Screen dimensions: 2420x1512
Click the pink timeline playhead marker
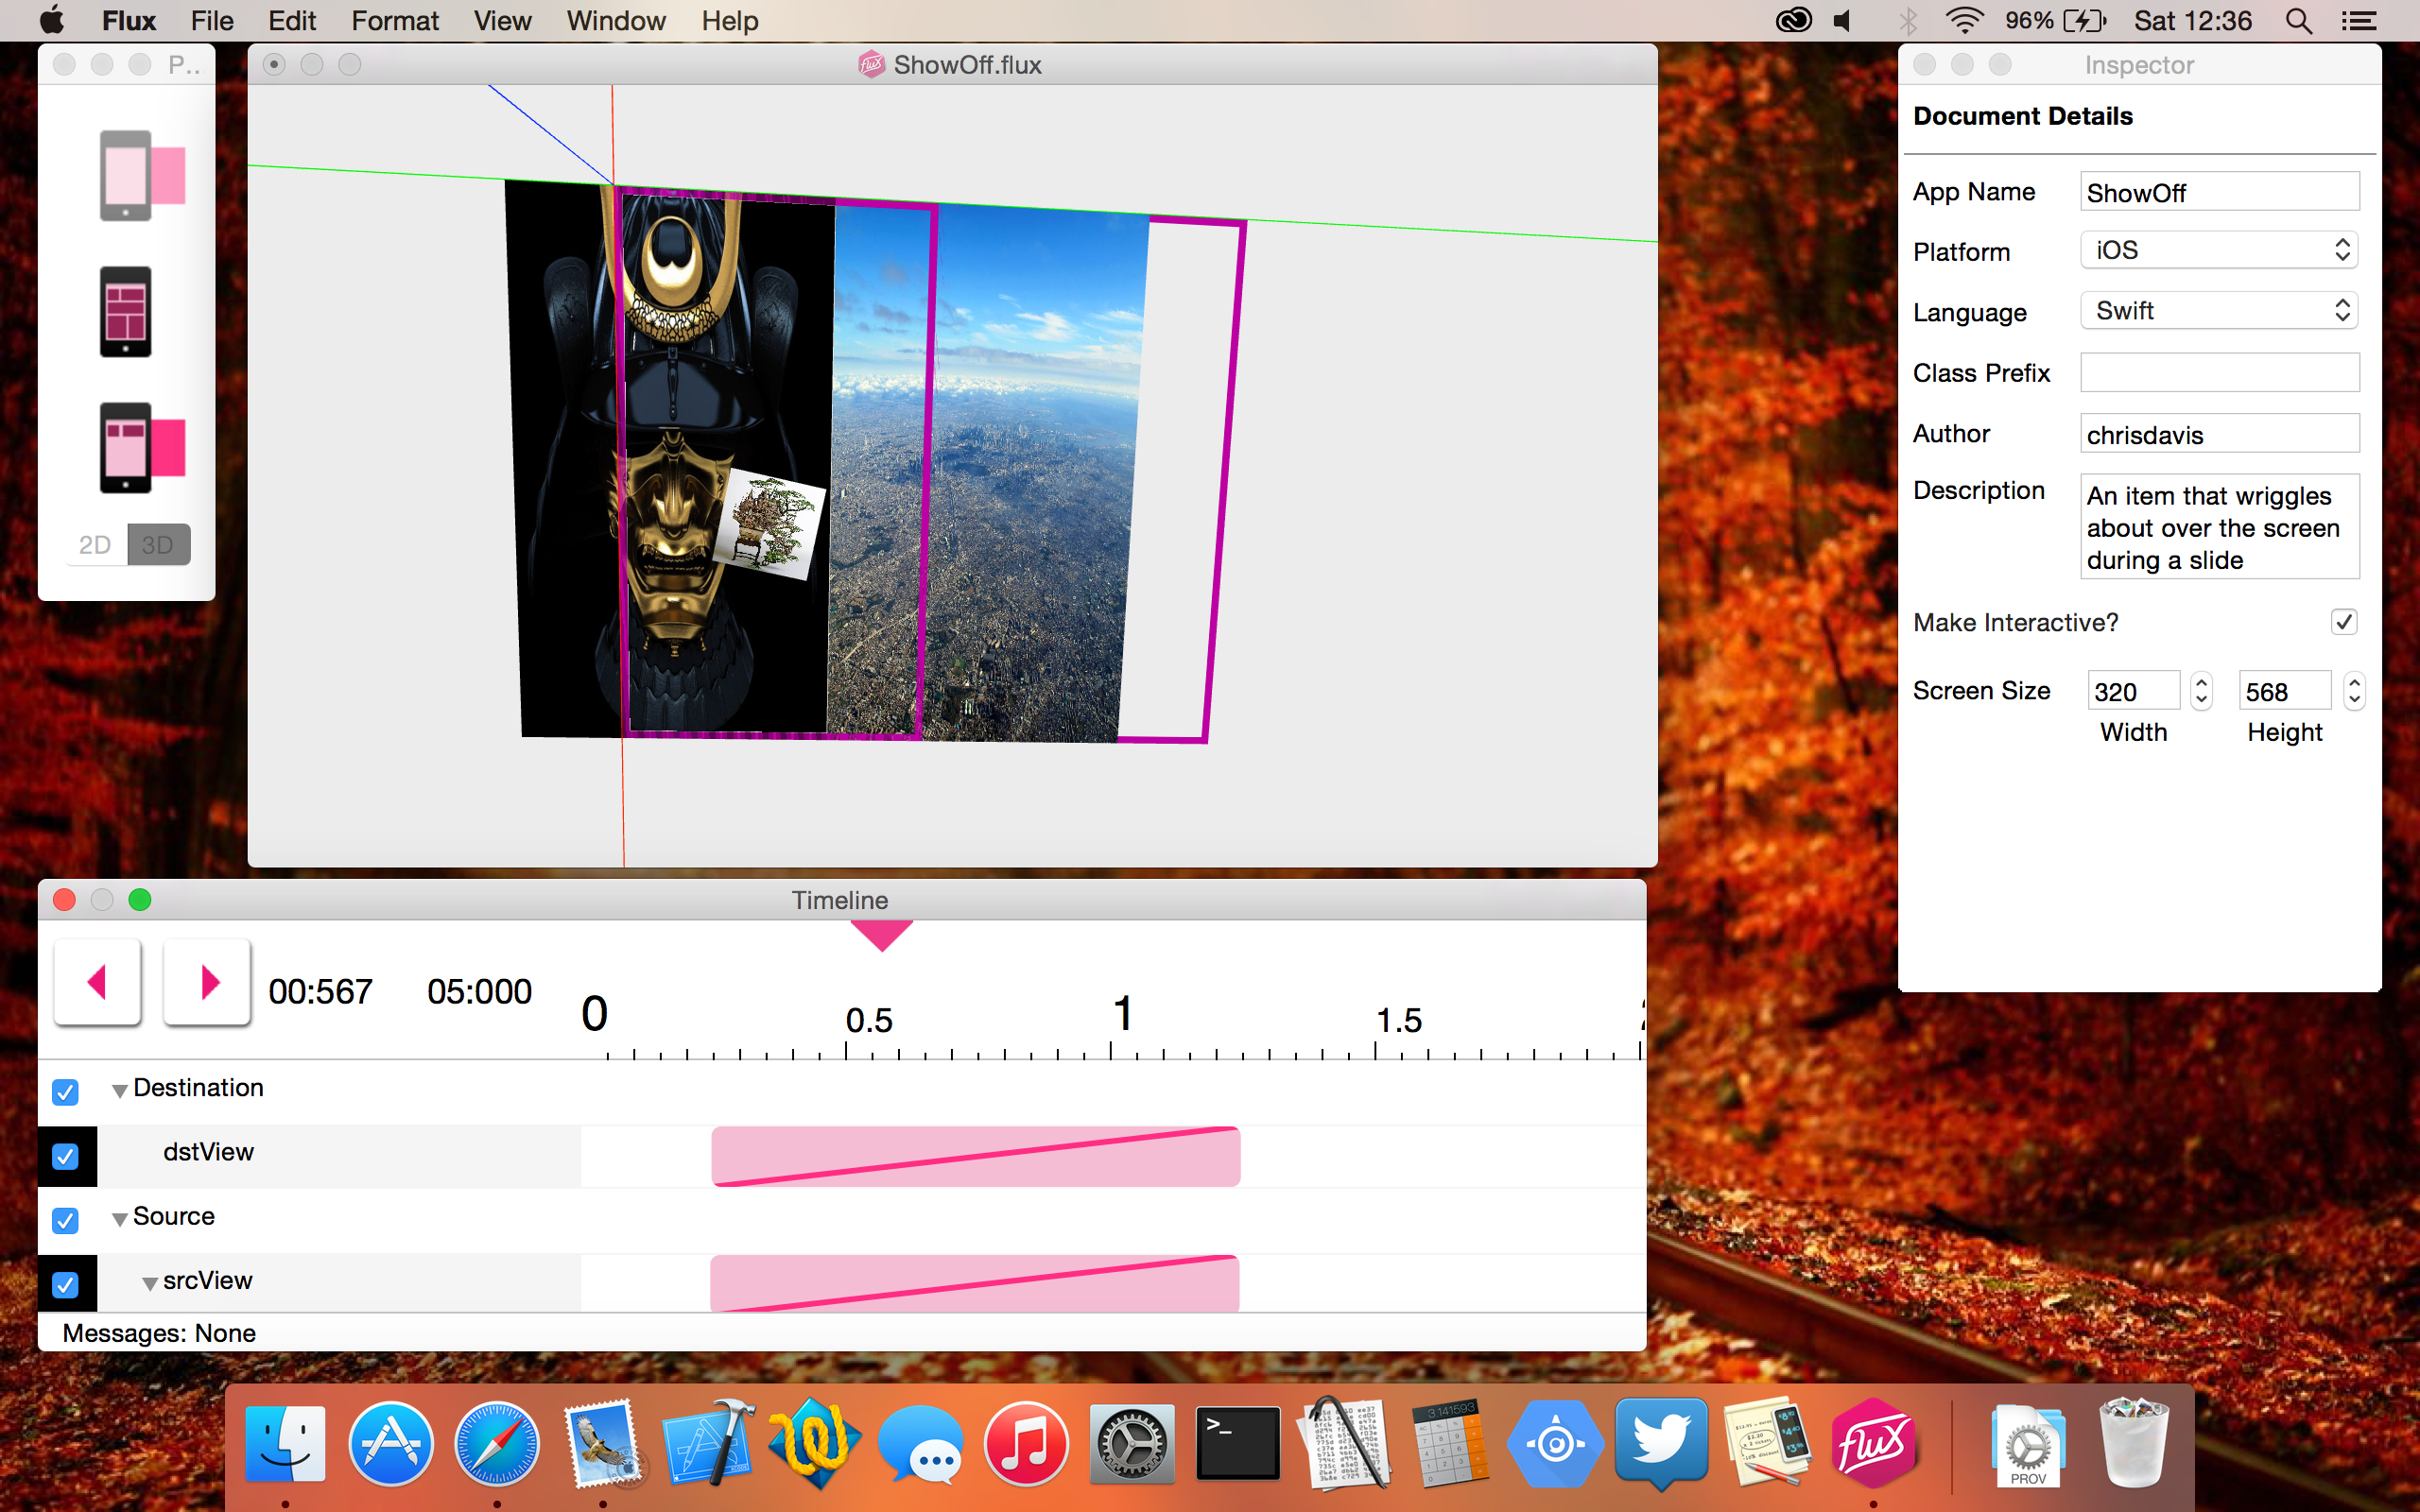881,934
